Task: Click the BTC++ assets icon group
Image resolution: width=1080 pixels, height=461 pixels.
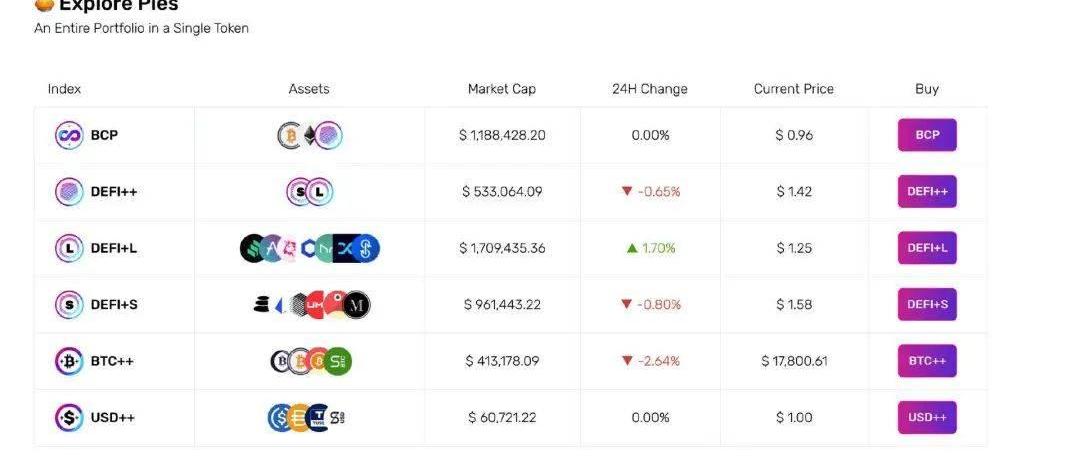Action: 310,361
